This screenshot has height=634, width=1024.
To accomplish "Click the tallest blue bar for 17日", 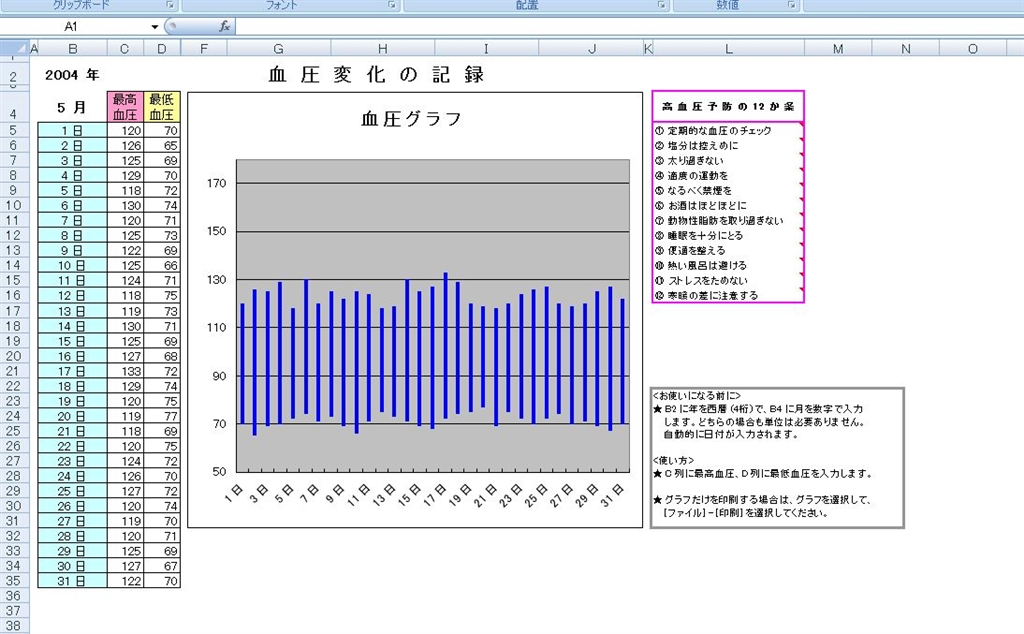I will [x=445, y=346].
